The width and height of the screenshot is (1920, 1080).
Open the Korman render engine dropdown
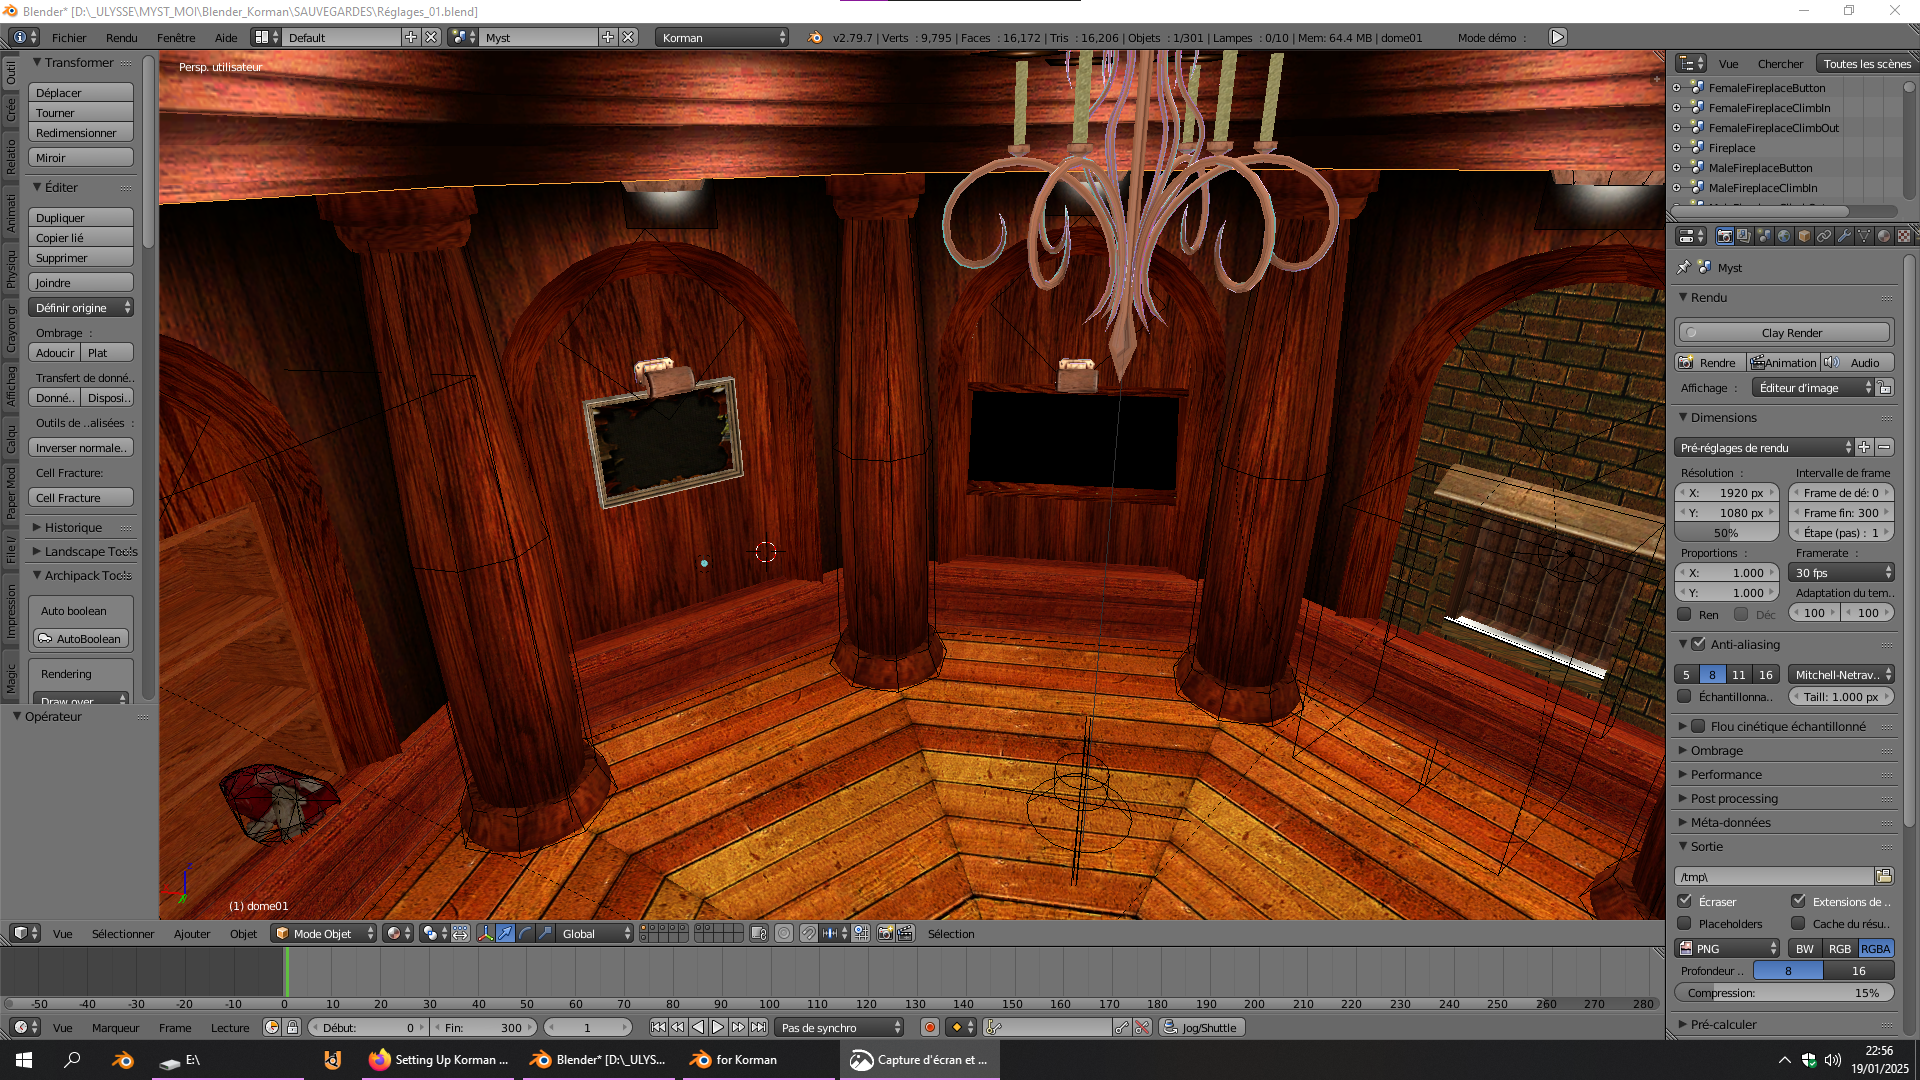click(x=722, y=37)
